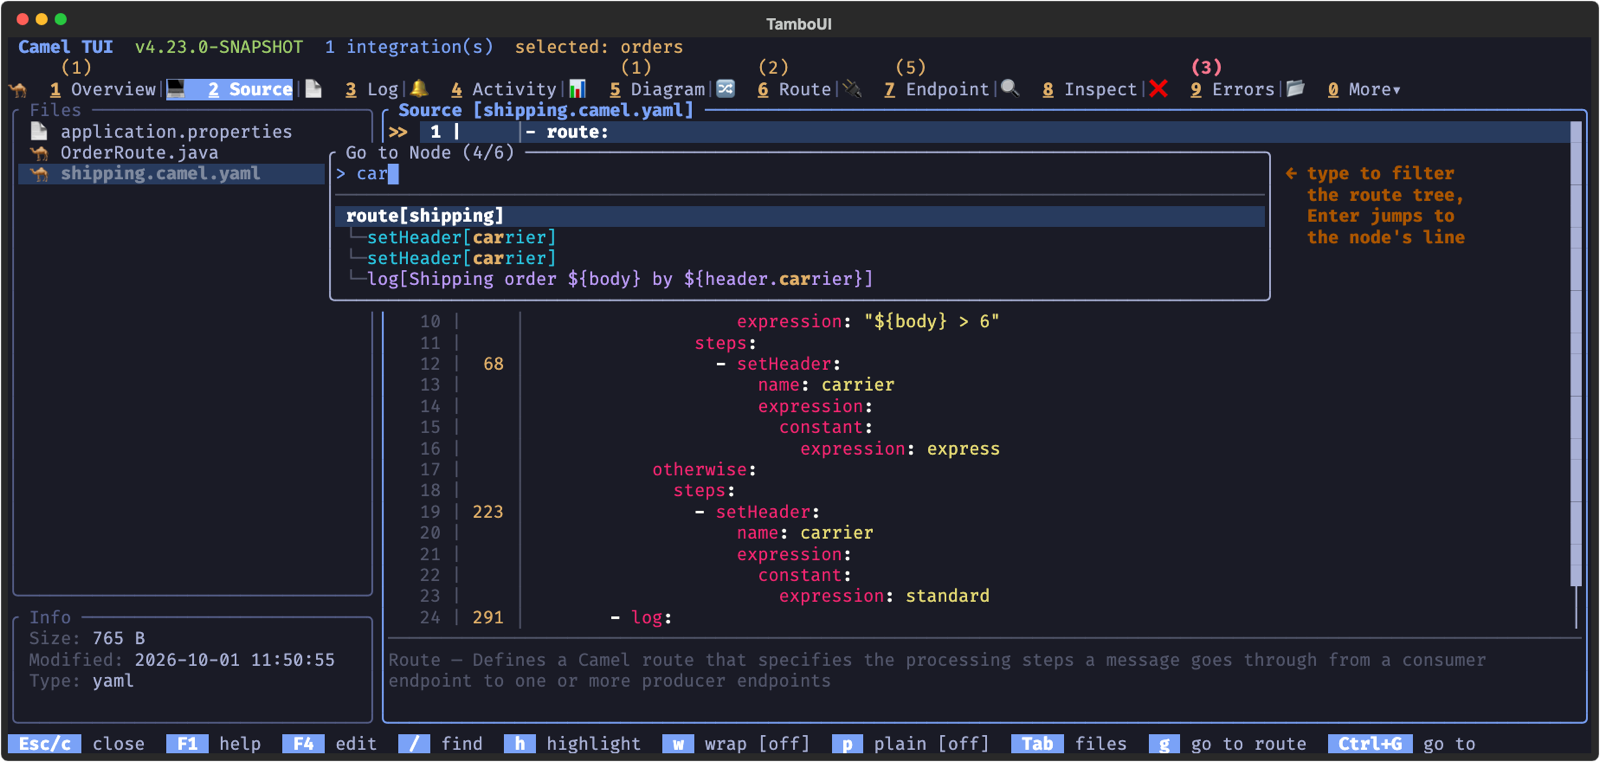
Task: Toggle highlight with the h key hint
Action: (x=572, y=744)
